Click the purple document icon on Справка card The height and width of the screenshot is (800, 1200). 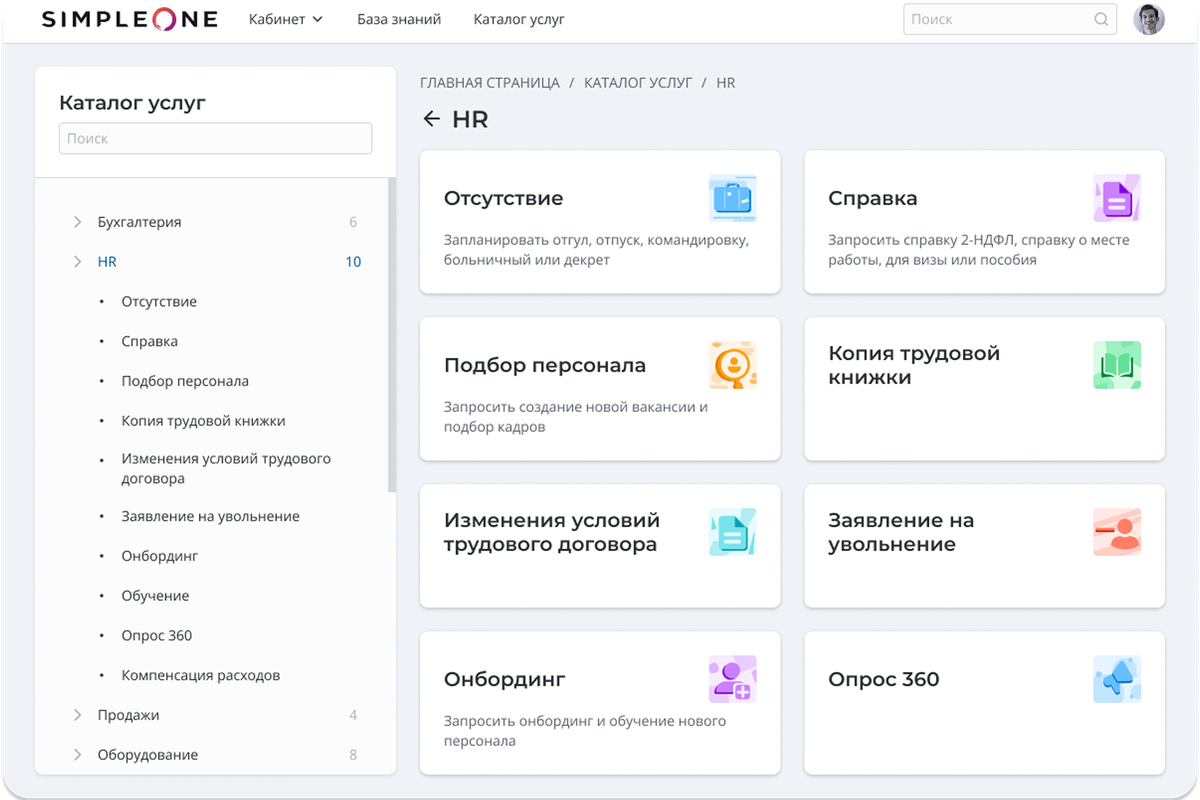(1116, 198)
